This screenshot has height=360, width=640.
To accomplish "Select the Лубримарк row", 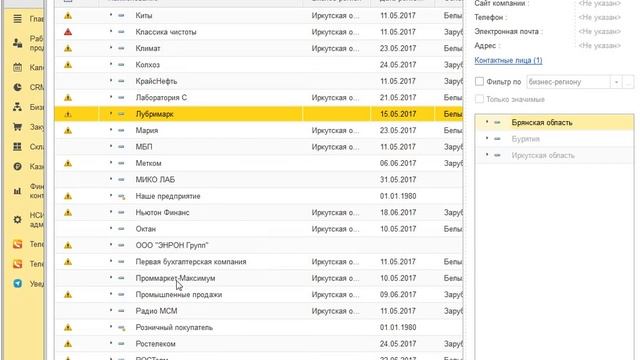I will tap(259, 114).
